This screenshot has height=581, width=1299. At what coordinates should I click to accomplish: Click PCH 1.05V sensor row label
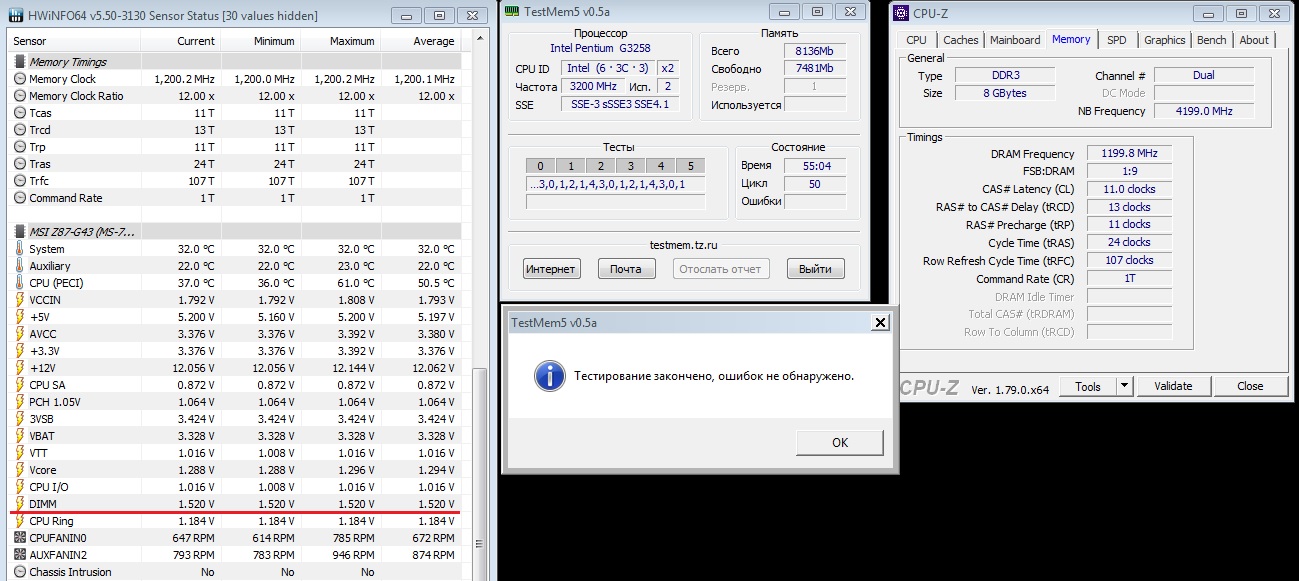click(56, 402)
